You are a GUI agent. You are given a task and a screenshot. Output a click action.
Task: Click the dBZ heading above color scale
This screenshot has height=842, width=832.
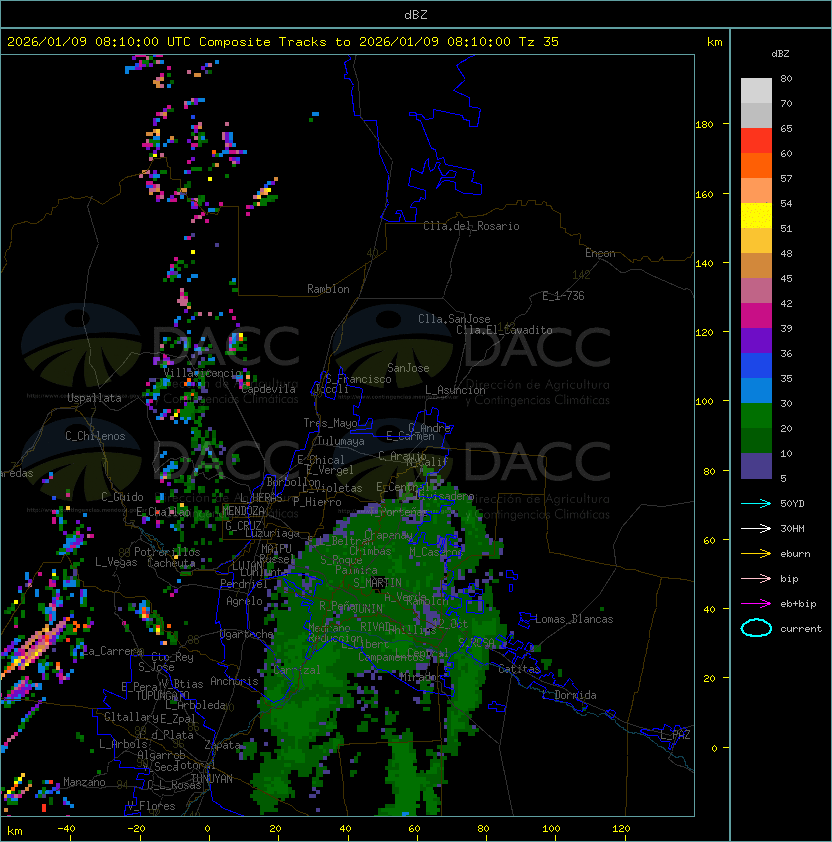[780, 54]
